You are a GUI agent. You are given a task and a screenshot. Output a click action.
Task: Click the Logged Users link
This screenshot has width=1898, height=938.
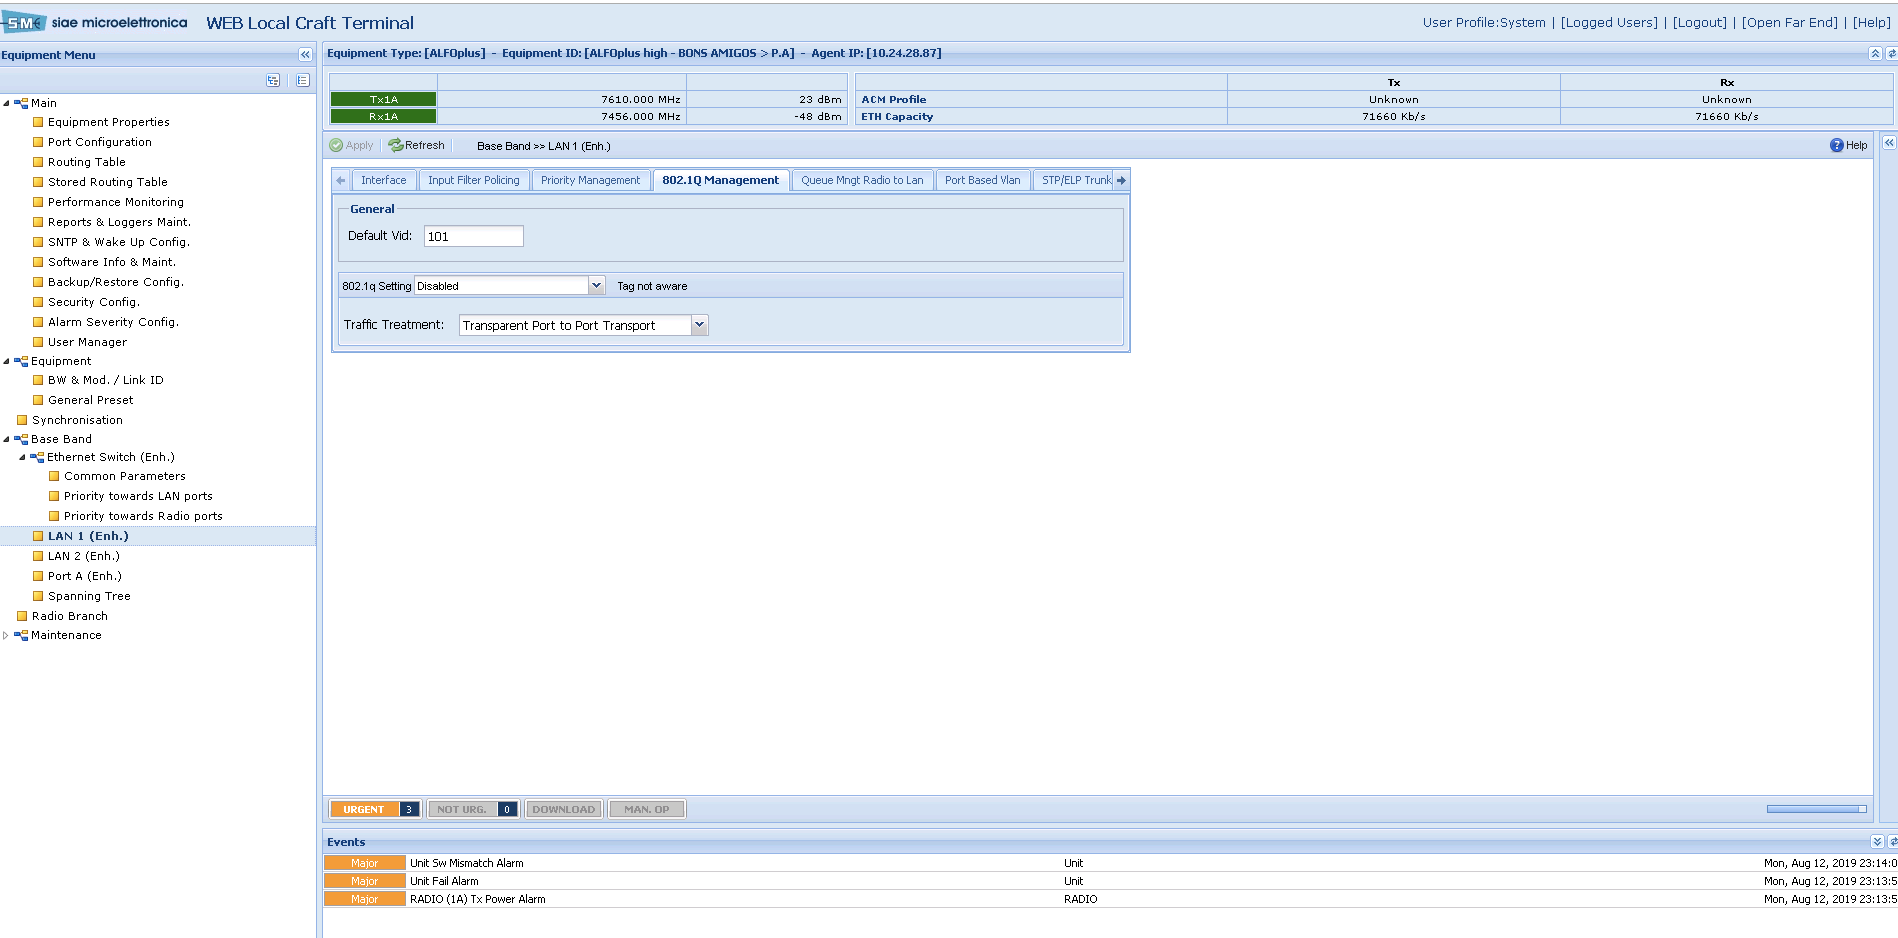point(1609,23)
